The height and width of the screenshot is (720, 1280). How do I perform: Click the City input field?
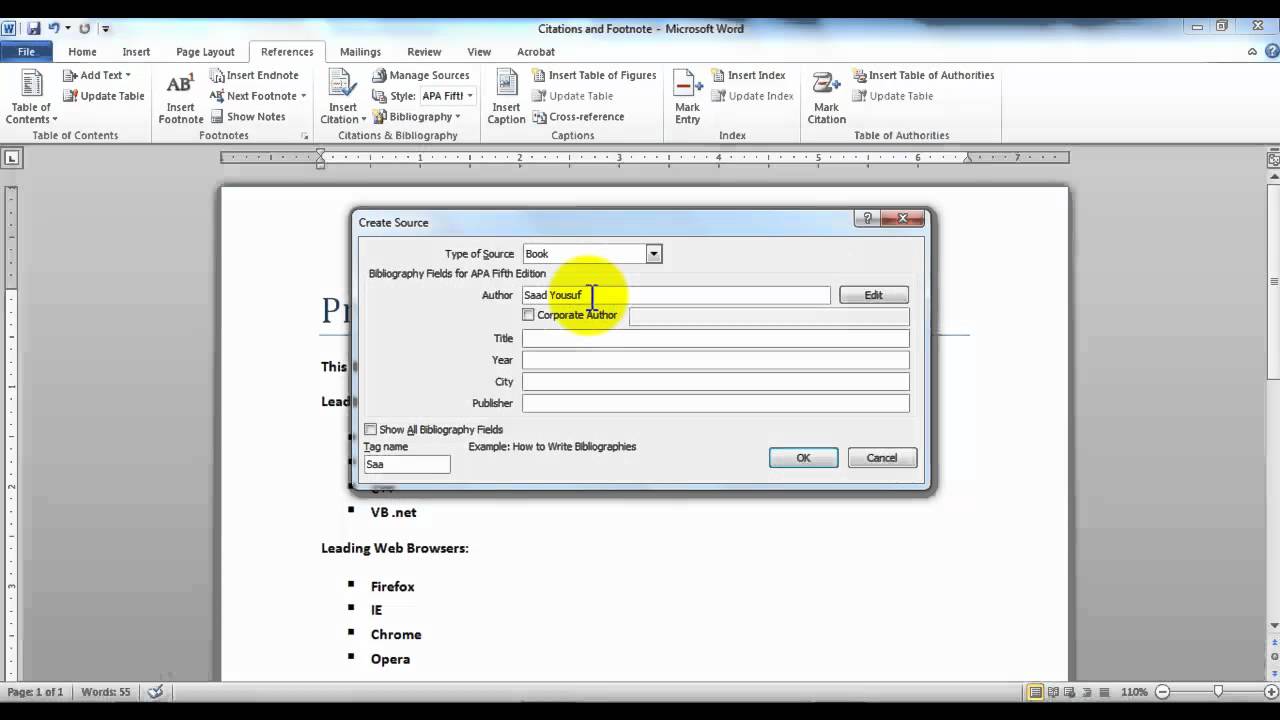716,382
